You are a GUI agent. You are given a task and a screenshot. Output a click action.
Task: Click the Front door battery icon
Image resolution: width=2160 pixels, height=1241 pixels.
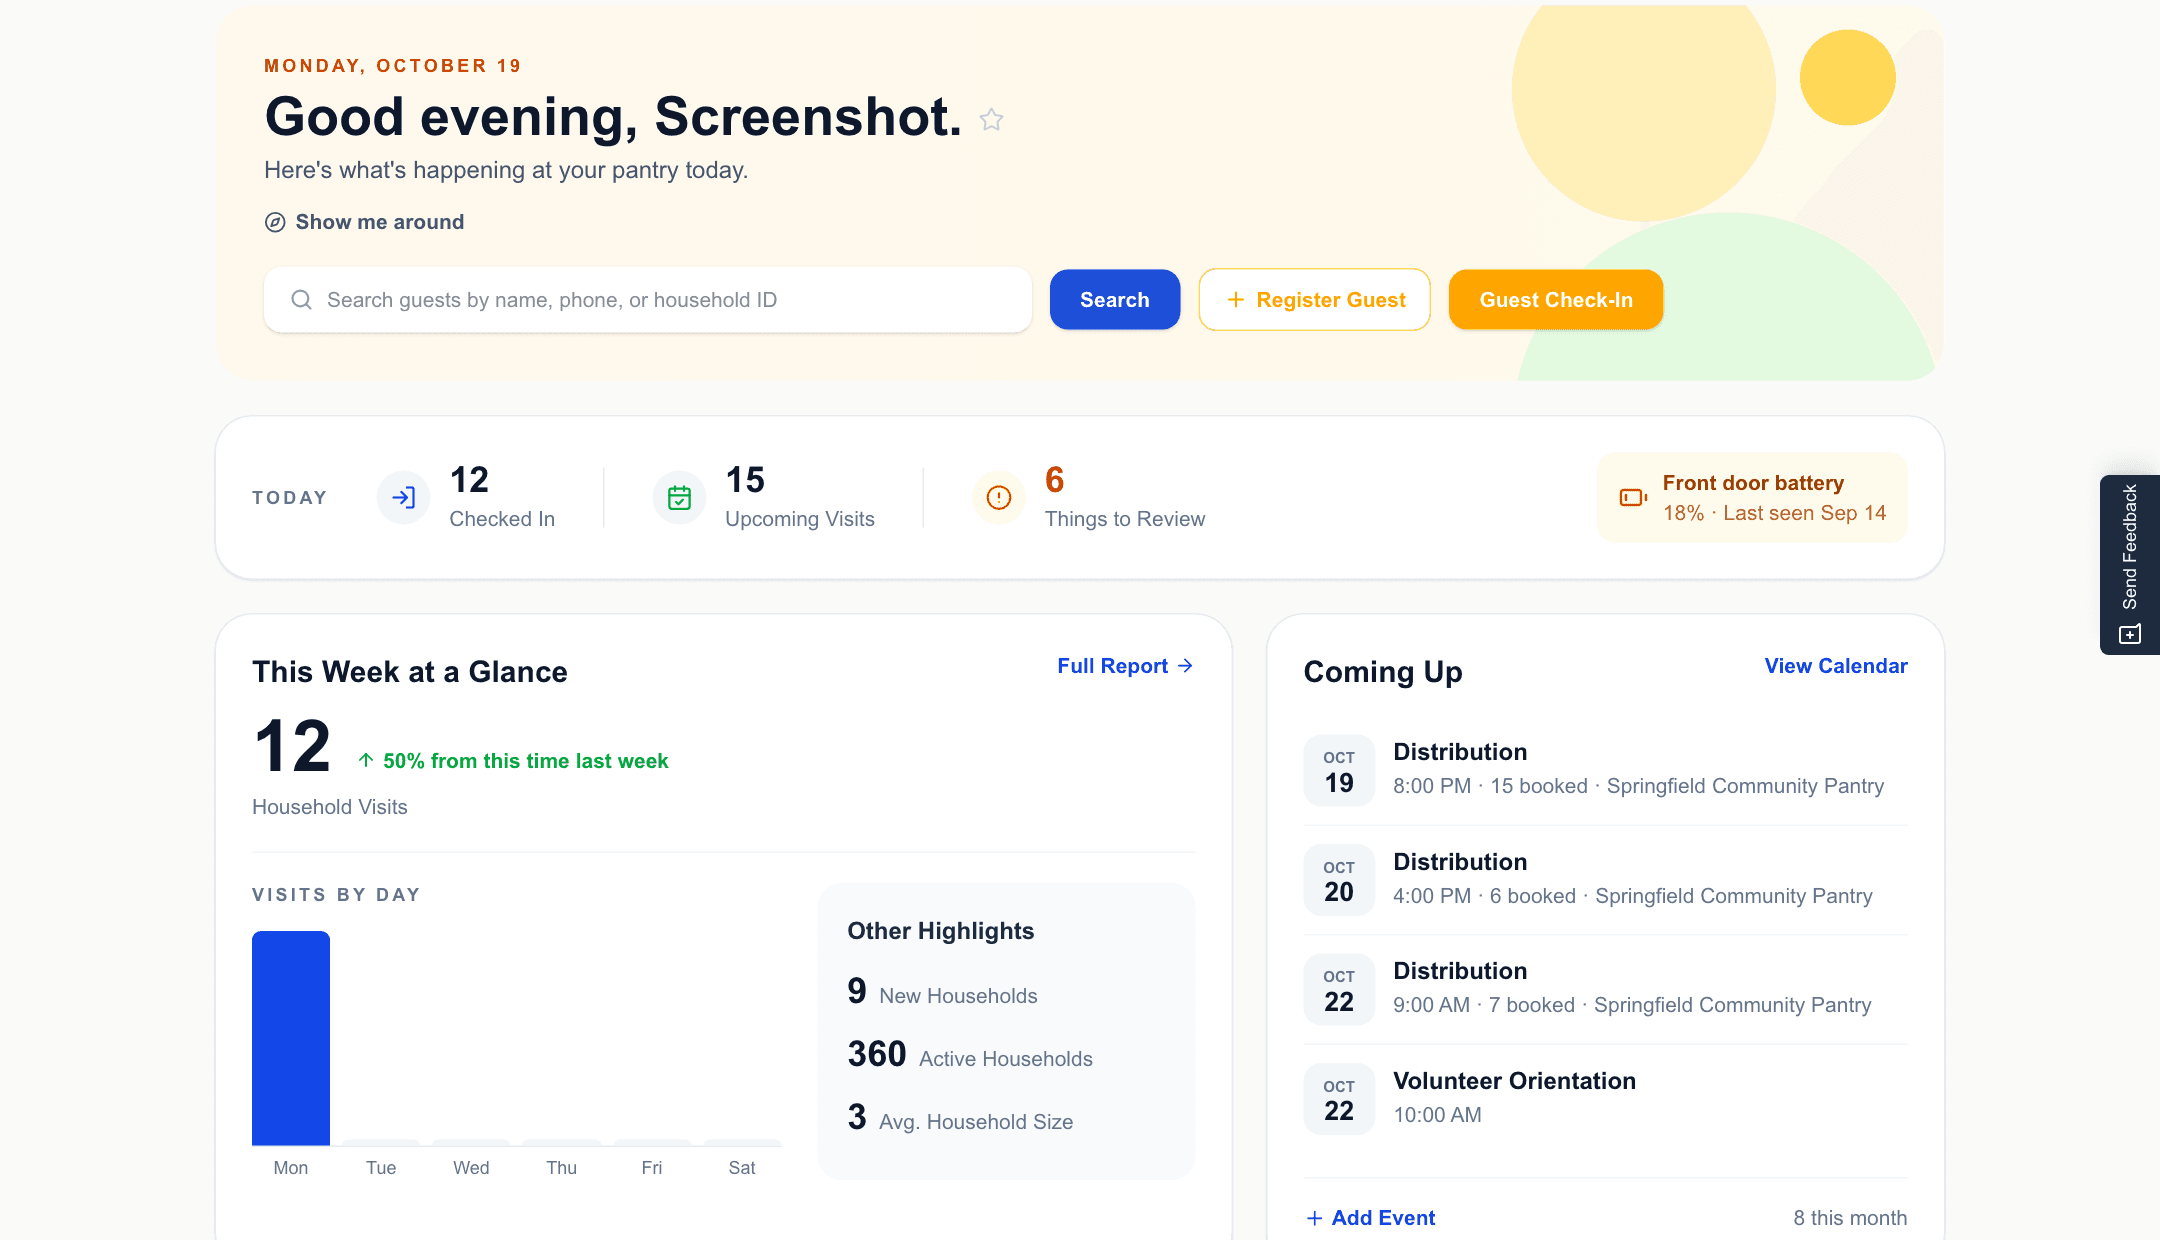click(x=1633, y=498)
